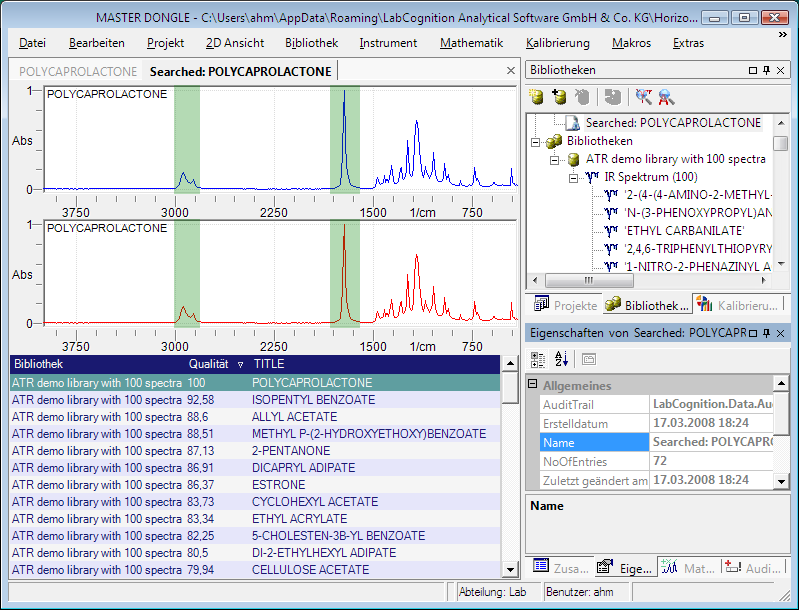Switch properties to categorized view

coord(537,358)
